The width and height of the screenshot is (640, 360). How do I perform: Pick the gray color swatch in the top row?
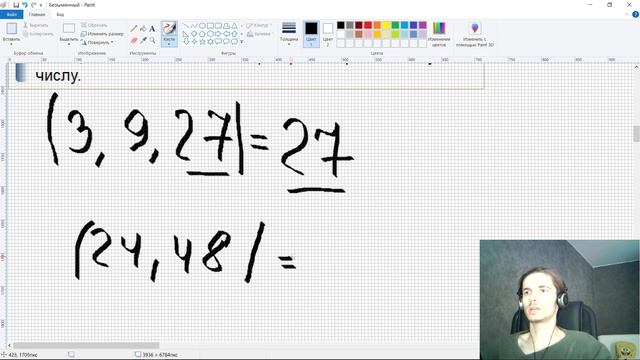[350, 25]
